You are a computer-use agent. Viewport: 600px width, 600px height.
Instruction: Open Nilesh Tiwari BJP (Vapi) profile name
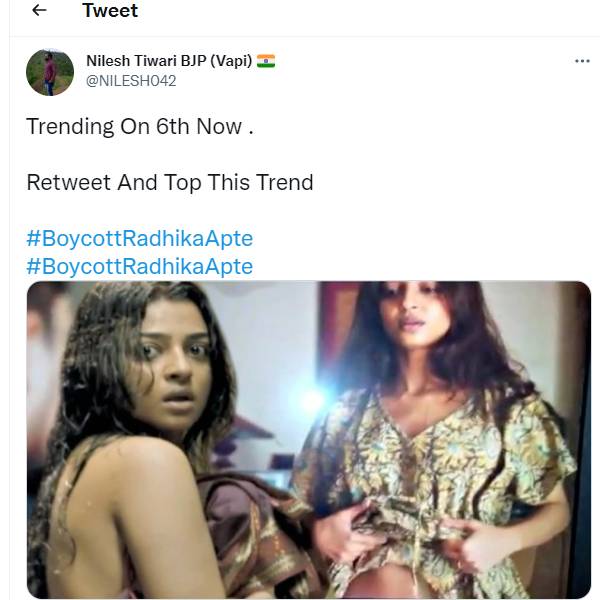(169, 61)
